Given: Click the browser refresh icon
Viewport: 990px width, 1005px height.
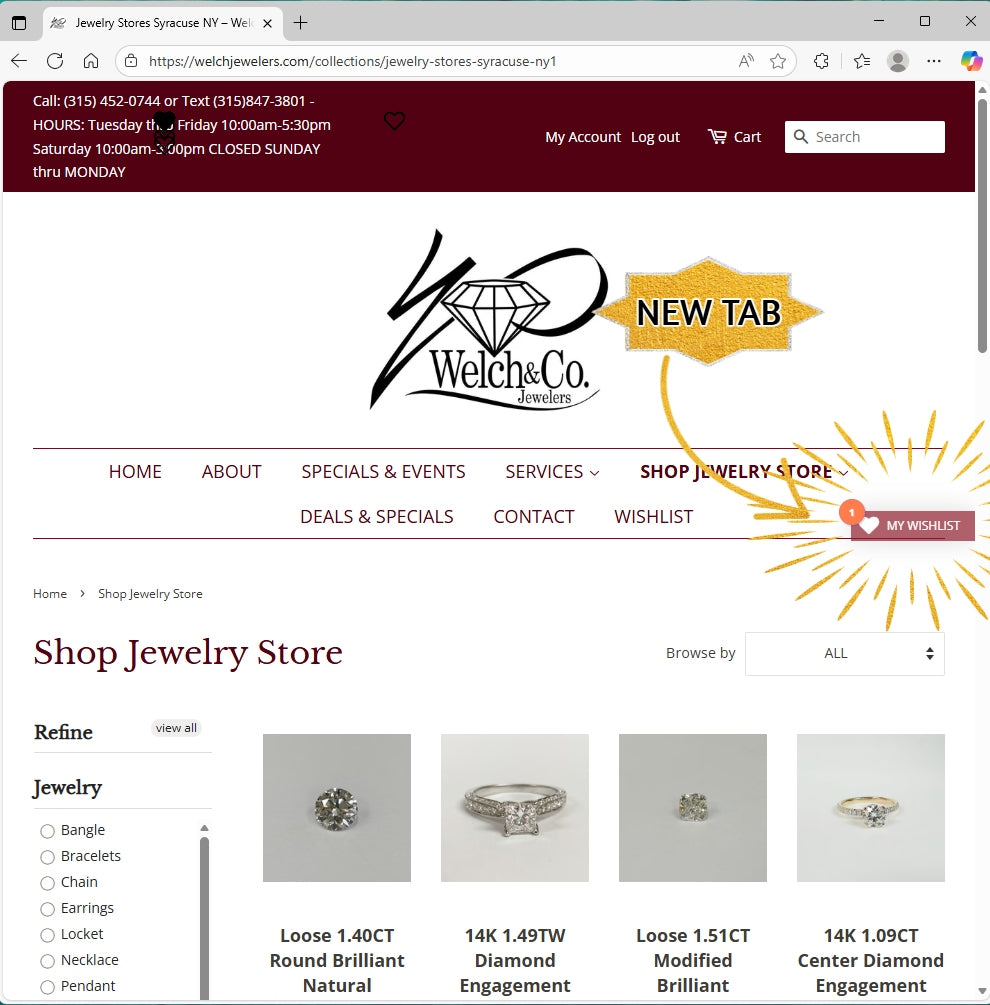Looking at the screenshot, I should click(55, 62).
